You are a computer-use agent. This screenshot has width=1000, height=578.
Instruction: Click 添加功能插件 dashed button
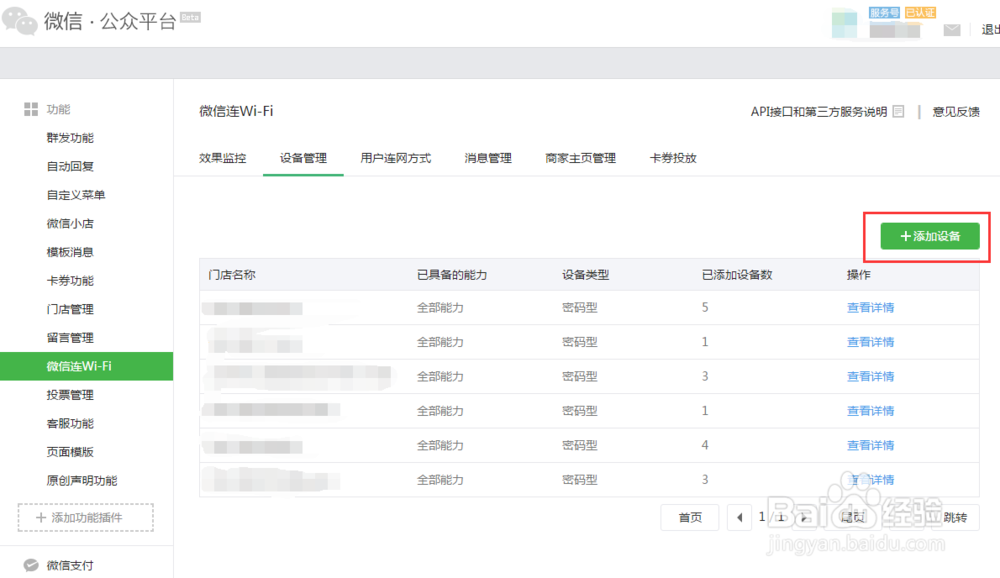(x=85, y=518)
